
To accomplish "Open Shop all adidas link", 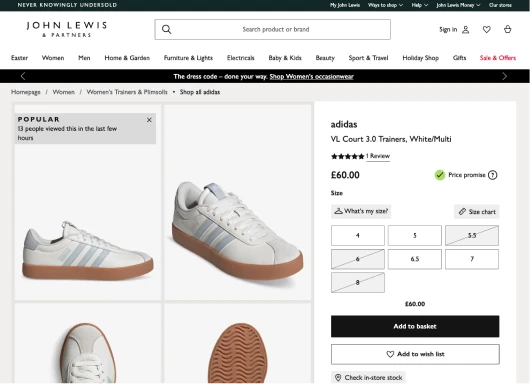I will pyautogui.click(x=200, y=92).
